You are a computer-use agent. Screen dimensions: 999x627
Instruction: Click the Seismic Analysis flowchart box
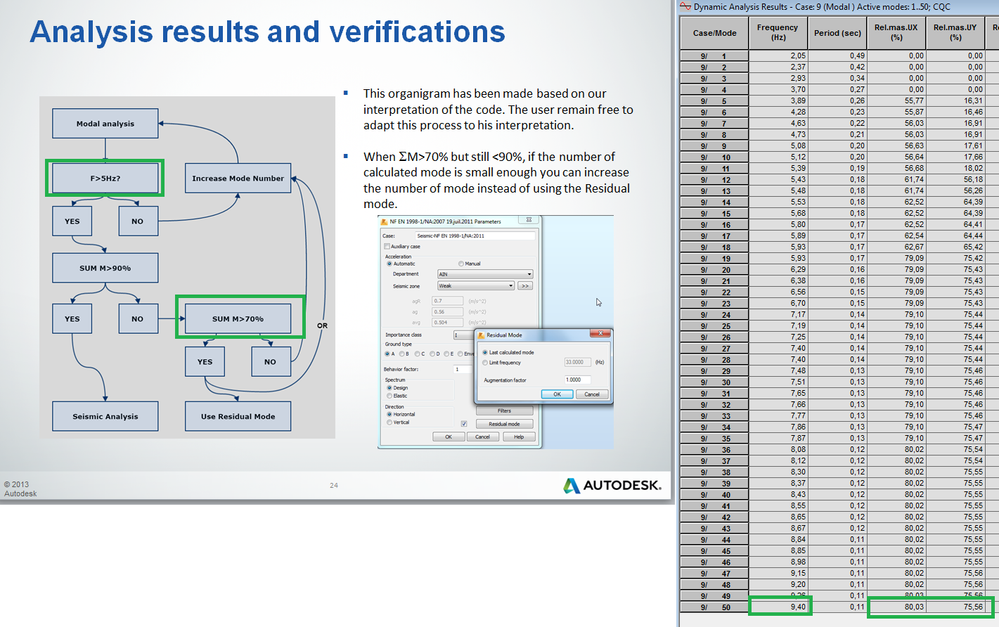tap(105, 416)
